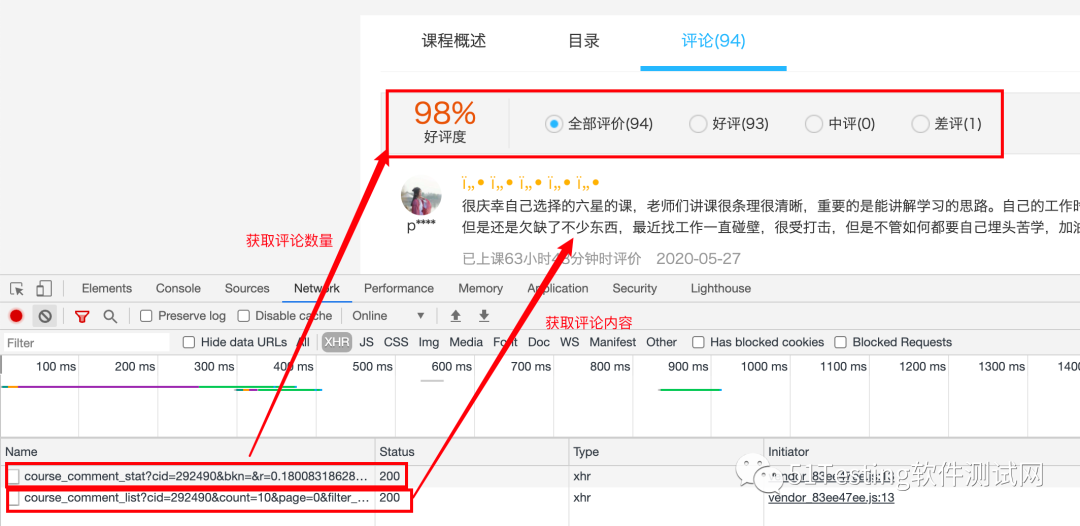Check Has blocked cookies
The width and height of the screenshot is (1080, 526).
point(698,342)
